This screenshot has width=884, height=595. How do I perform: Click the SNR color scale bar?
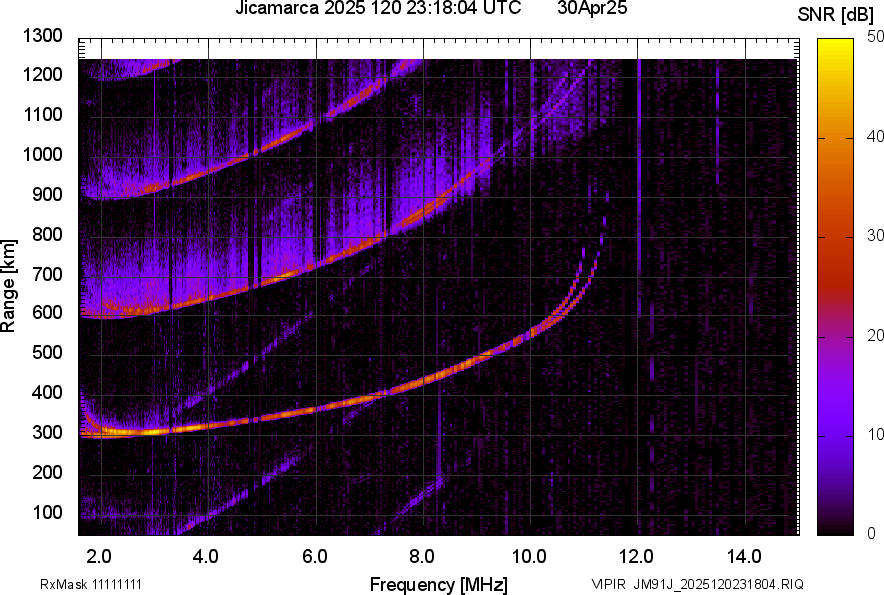click(835, 287)
